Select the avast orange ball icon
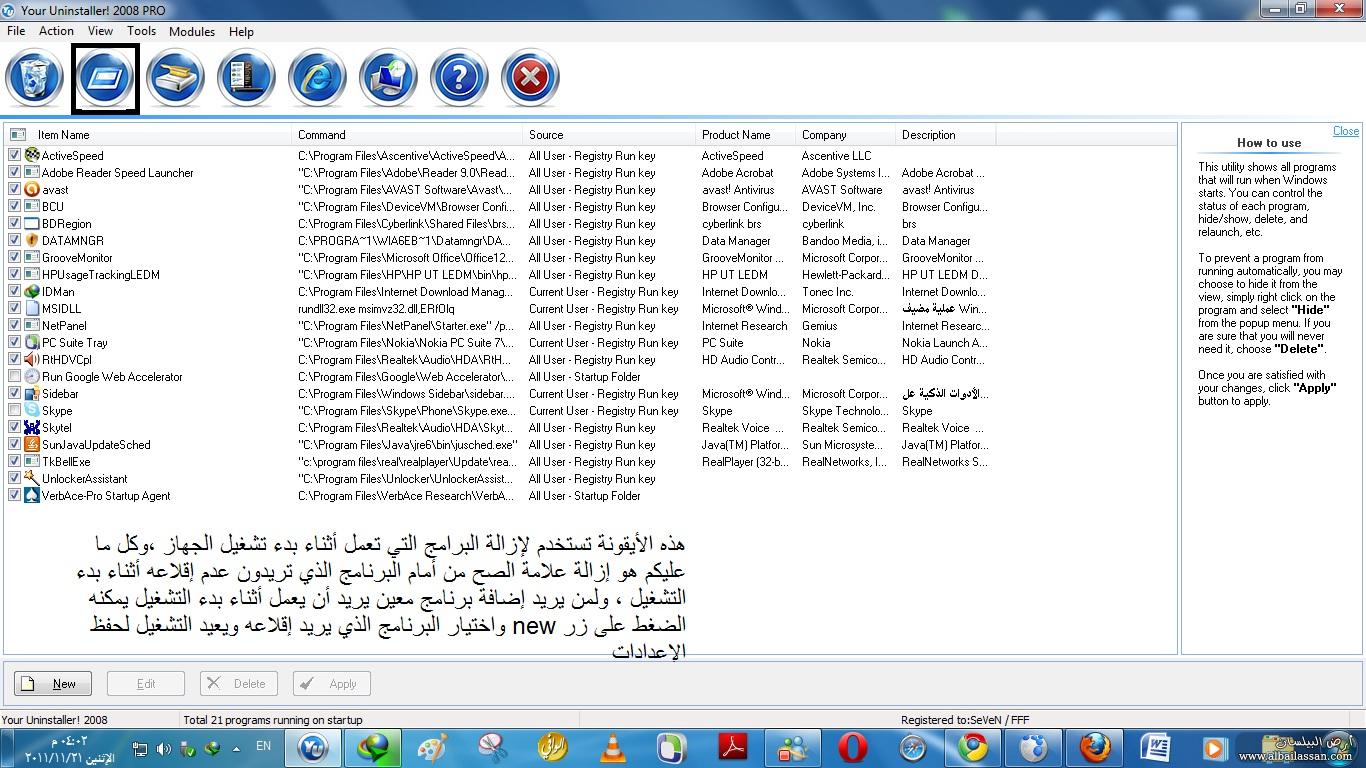1366x768 pixels. (32, 189)
